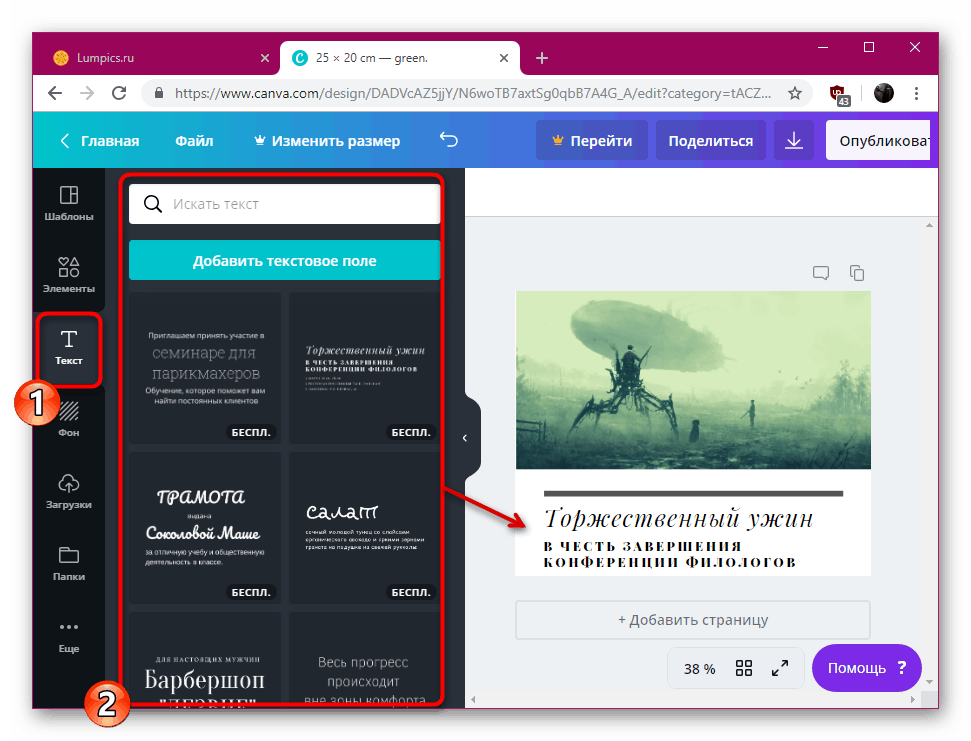The height and width of the screenshot is (741, 971).
Task: Bookmark this page with the star
Action: (795, 93)
